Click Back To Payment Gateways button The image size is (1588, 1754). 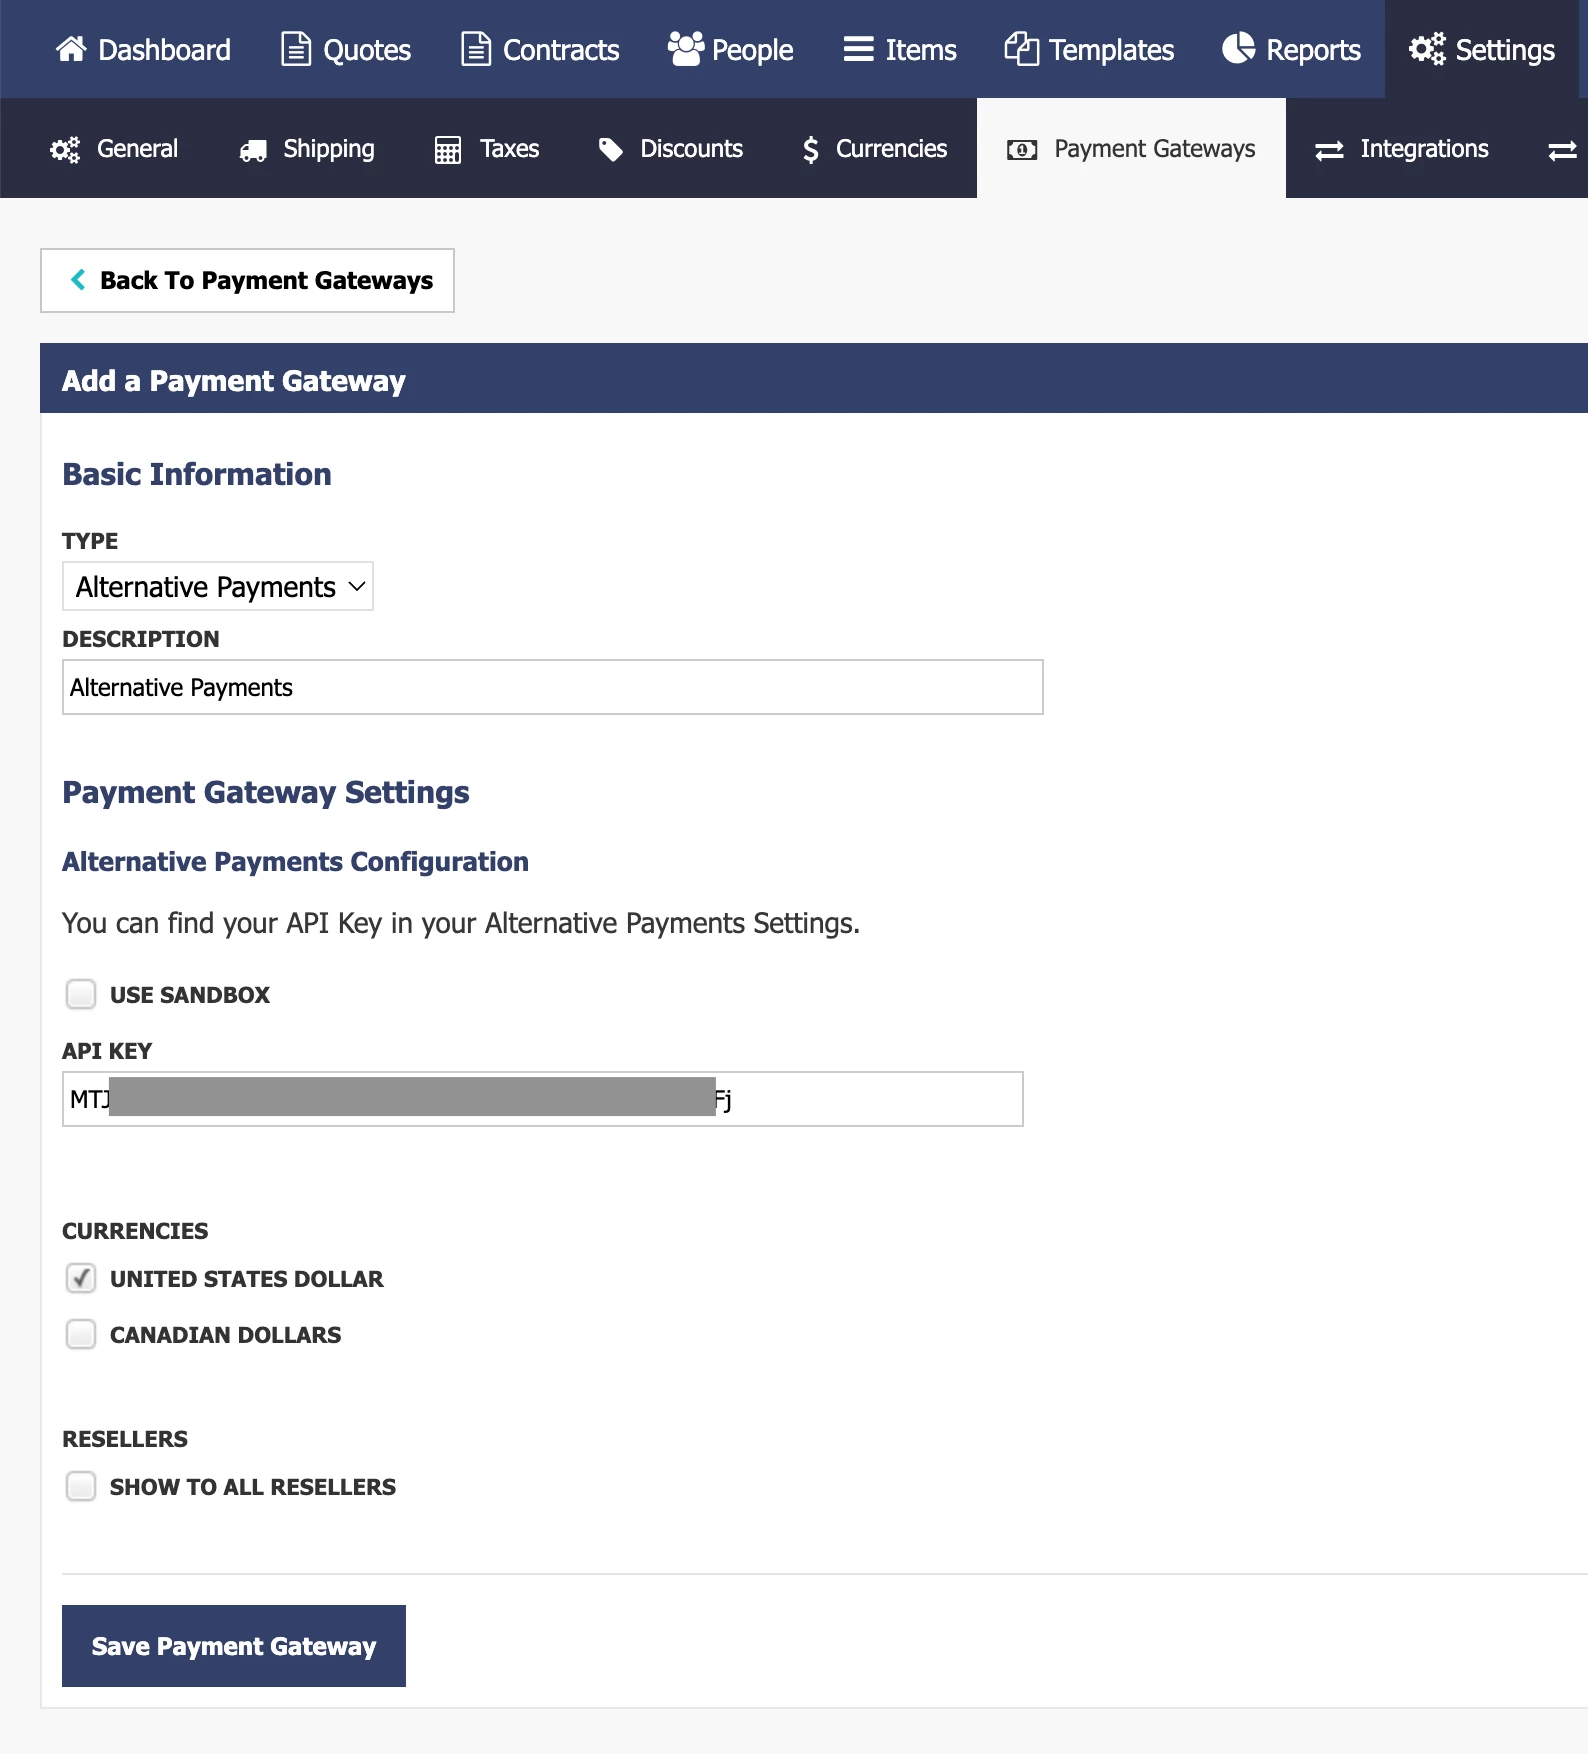click(x=247, y=280)
